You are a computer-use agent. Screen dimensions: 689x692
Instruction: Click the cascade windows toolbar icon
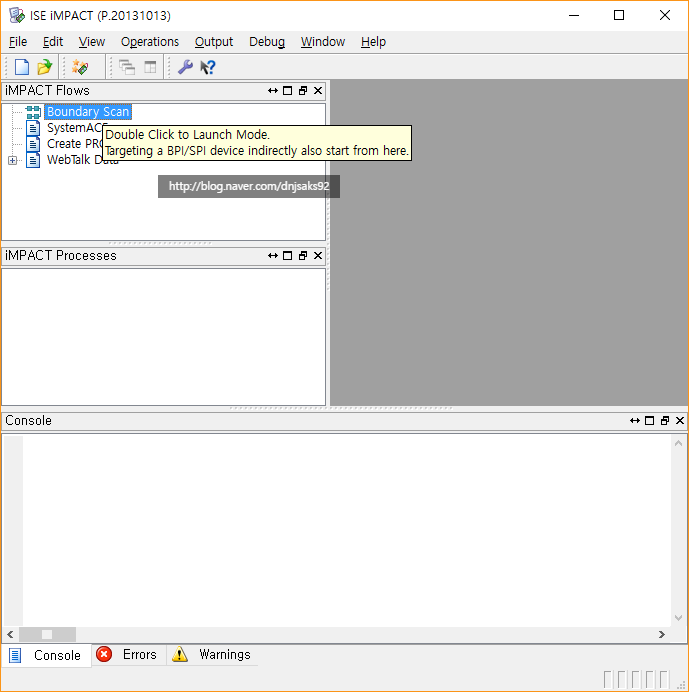[127, 67]
